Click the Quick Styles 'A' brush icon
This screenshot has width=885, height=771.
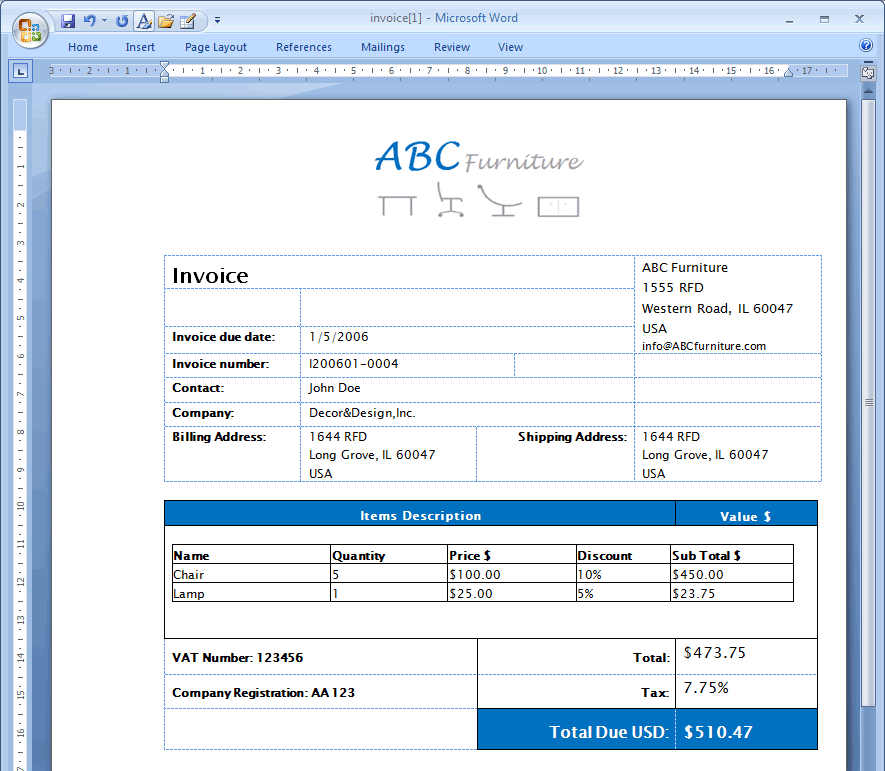(x=144, y=21)
